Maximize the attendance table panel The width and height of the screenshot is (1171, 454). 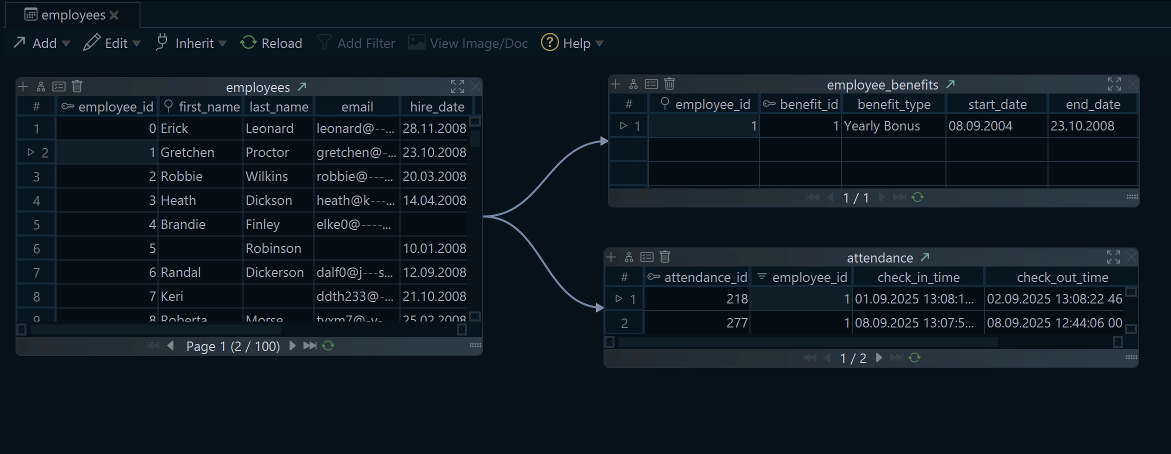[x=1113, y=258]
